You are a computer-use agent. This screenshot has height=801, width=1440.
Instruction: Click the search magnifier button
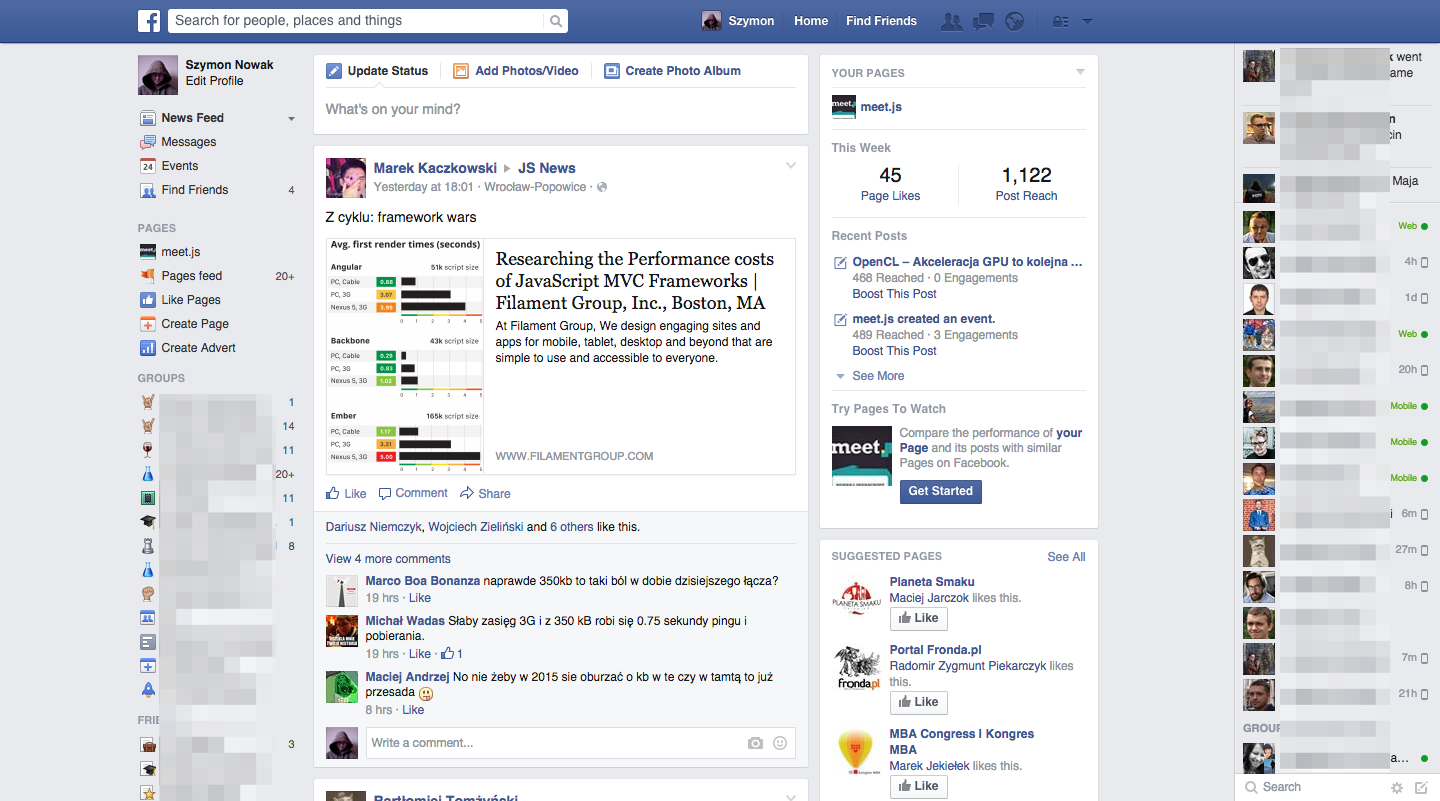[x=556, y=21]
